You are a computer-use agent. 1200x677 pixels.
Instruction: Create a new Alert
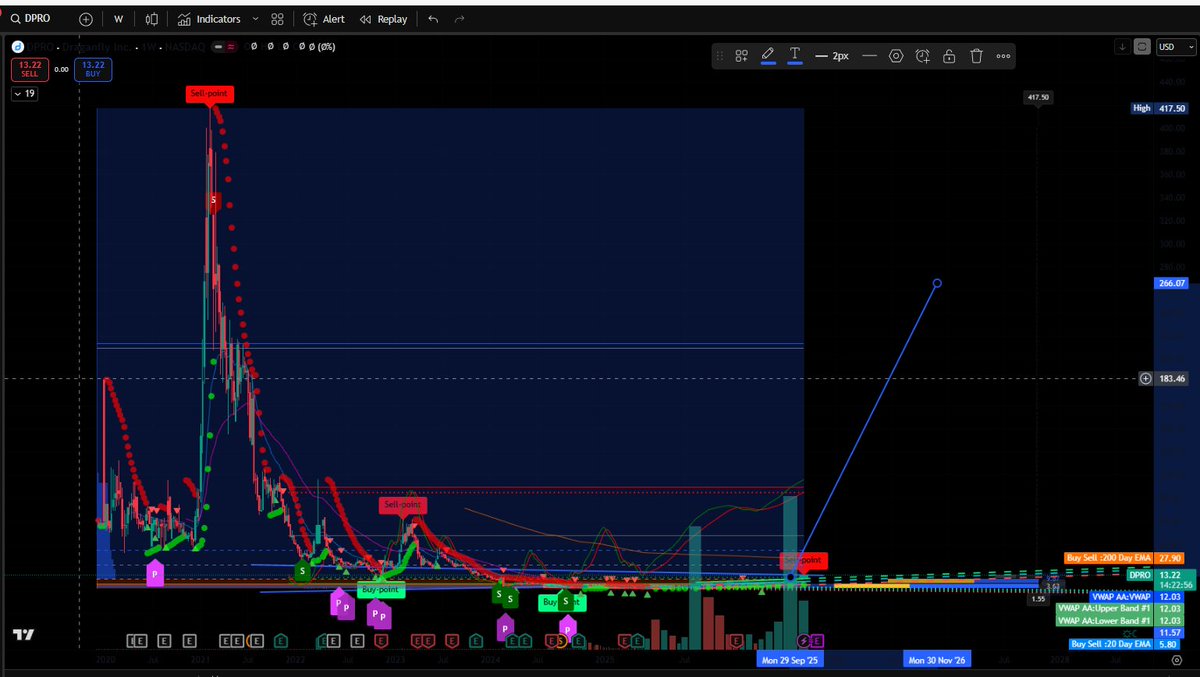[324, 19]
